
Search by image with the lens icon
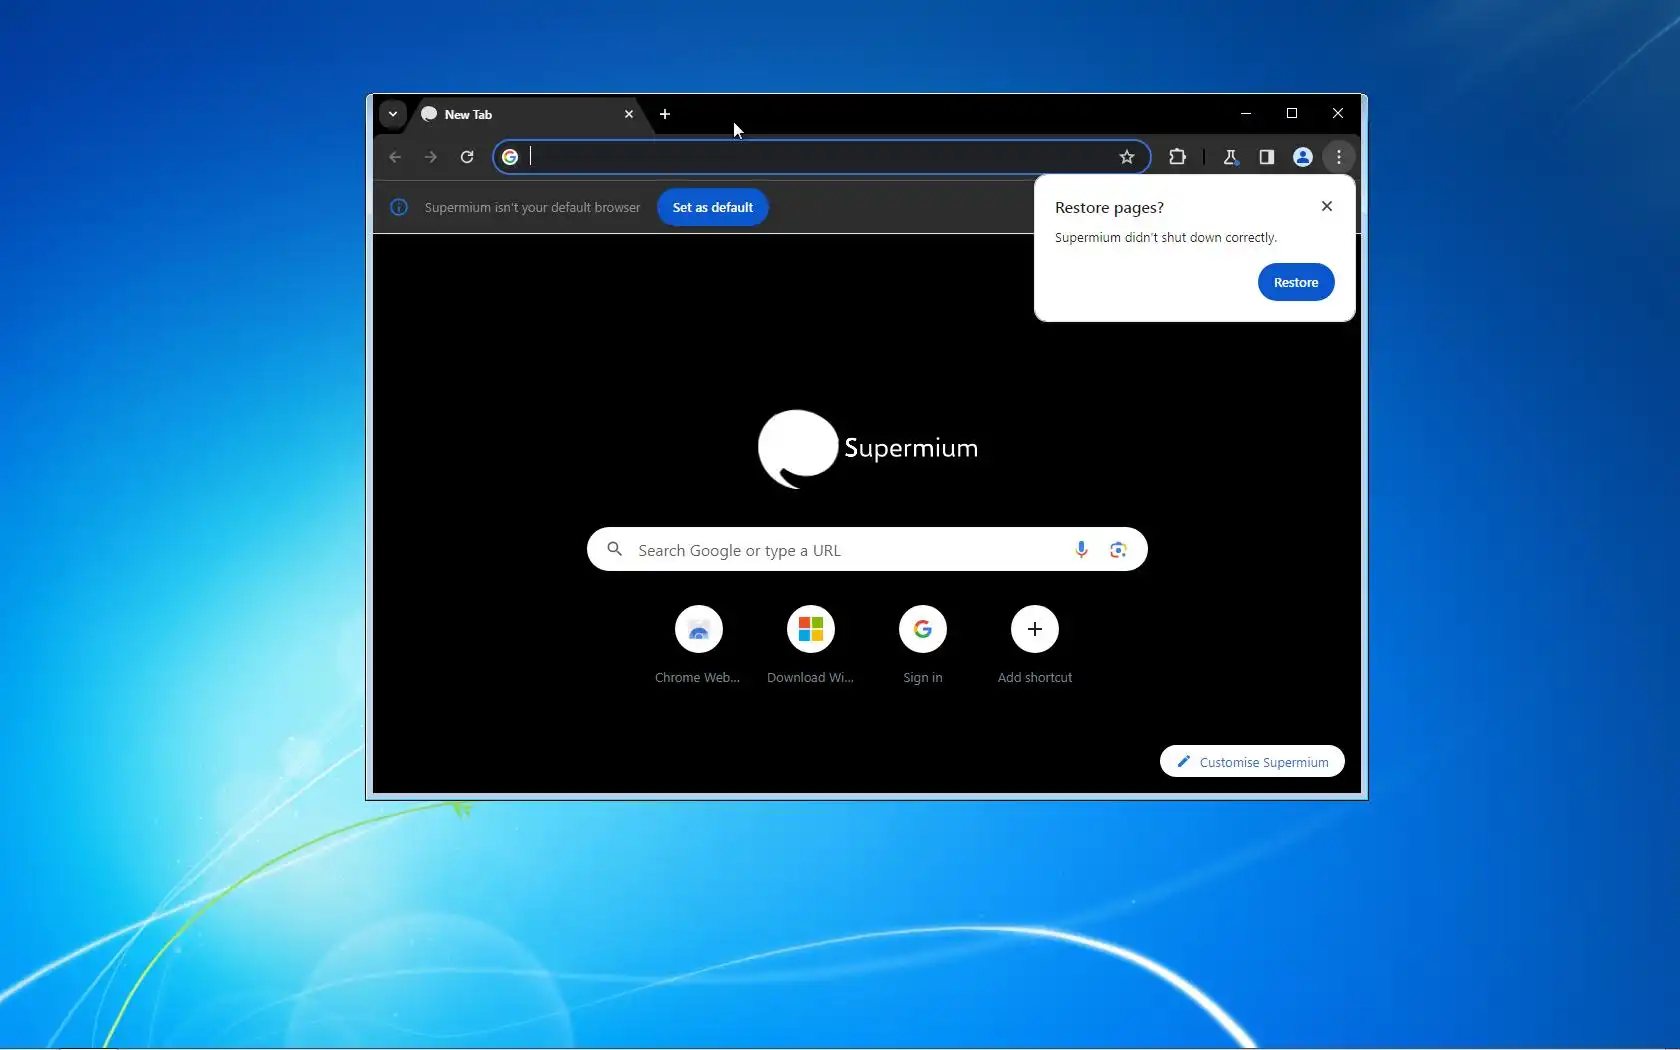click(x=1118, y=549)
